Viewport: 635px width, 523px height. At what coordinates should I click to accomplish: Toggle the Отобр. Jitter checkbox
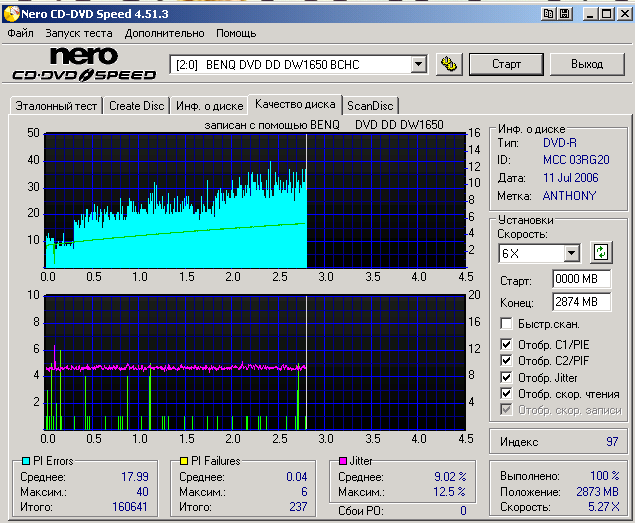coord(507,378)
